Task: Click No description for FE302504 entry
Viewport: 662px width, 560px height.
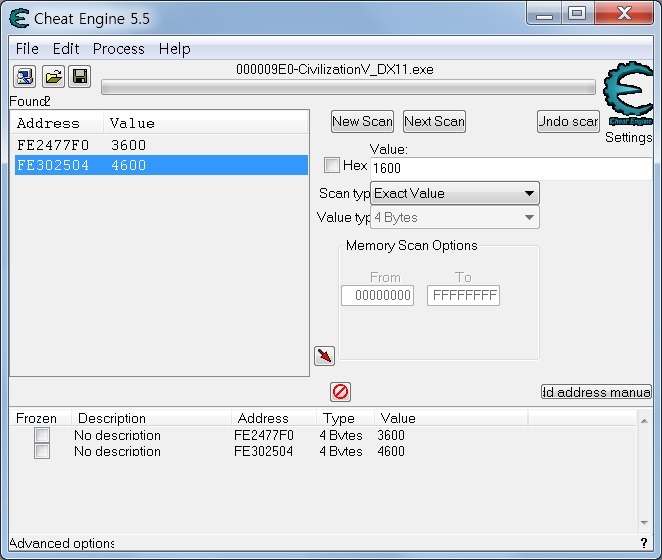Action: (x=117, y=451)
